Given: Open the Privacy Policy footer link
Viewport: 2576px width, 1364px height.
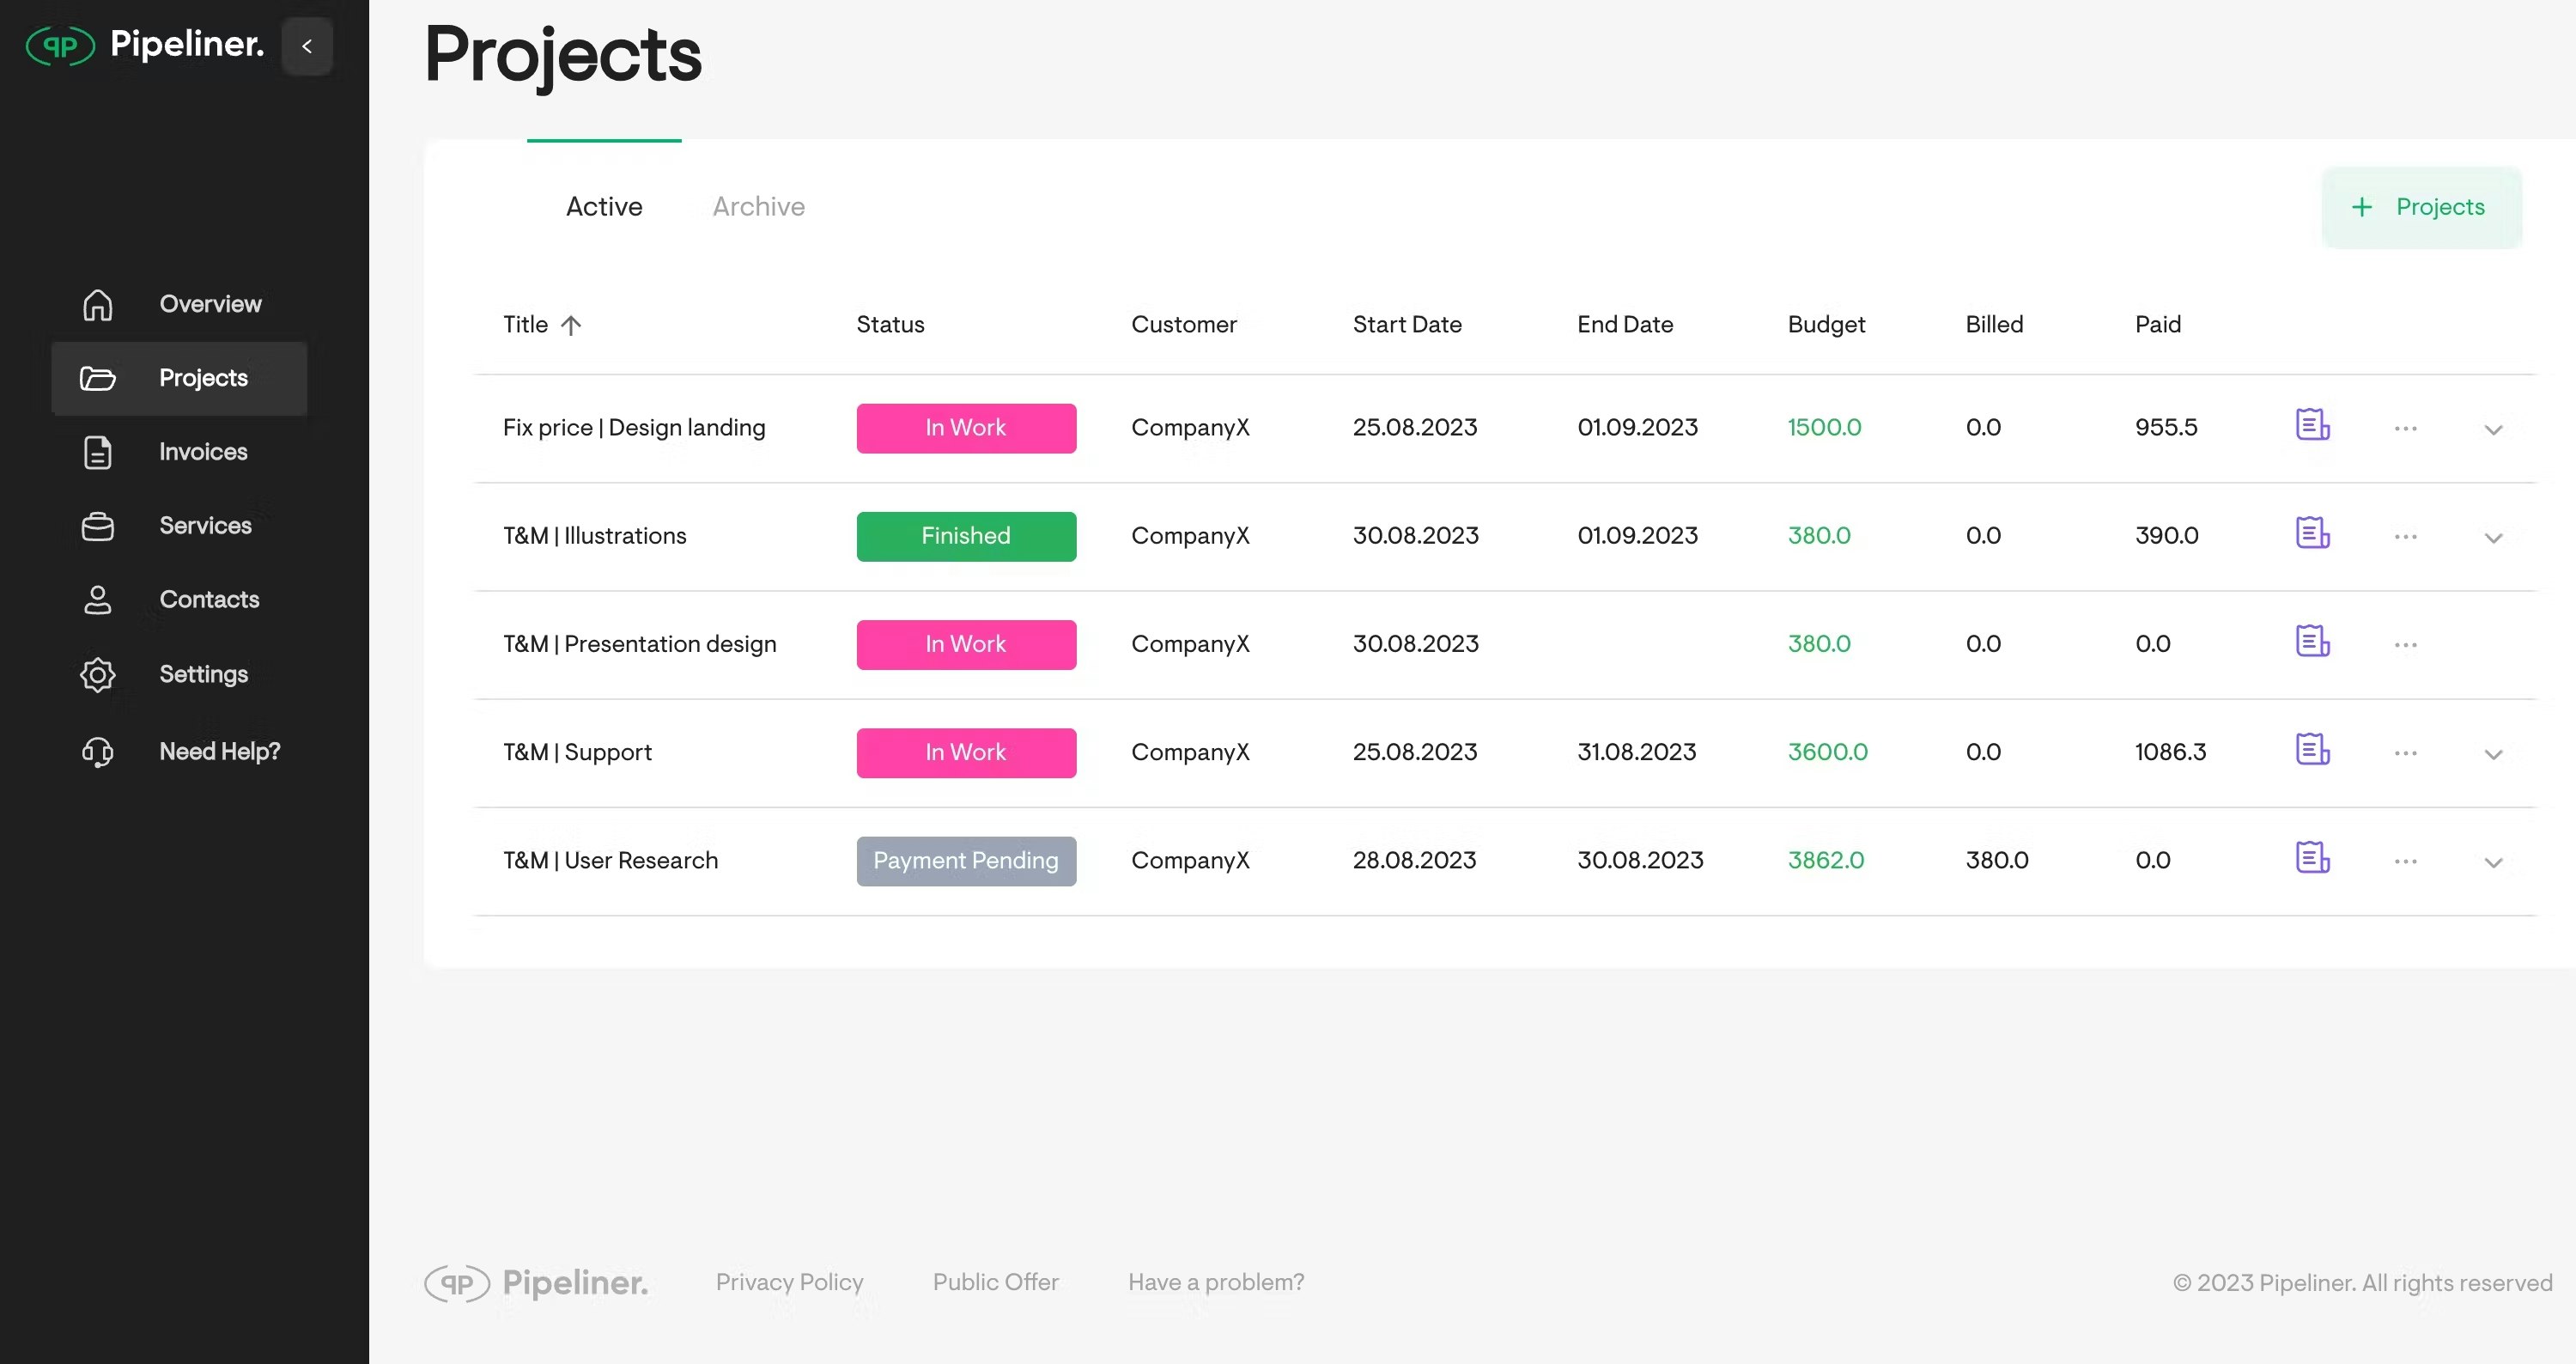Looking at the screenshot, I should (x=789, y=1282).
